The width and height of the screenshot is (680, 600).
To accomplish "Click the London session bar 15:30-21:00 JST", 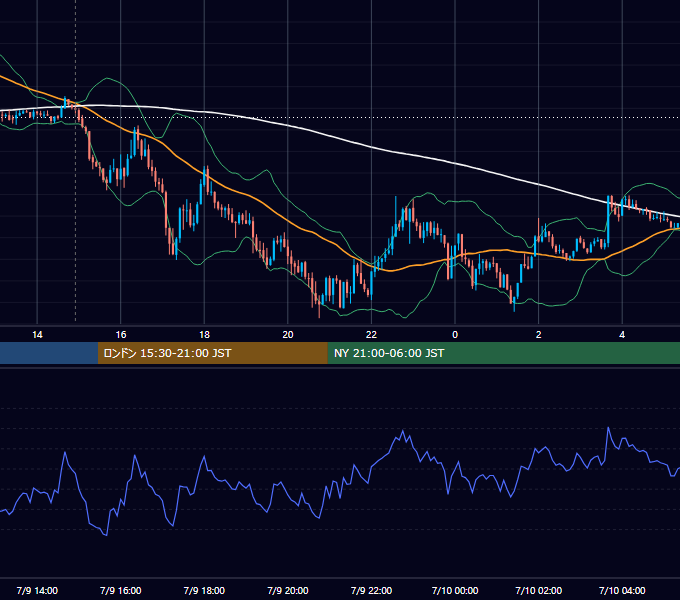I will pyautogui.click(x=212, y=353).
